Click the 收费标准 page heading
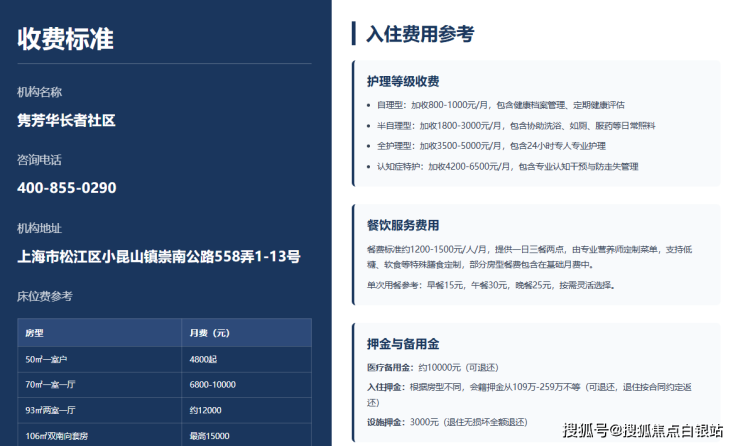 coord(66,39)
